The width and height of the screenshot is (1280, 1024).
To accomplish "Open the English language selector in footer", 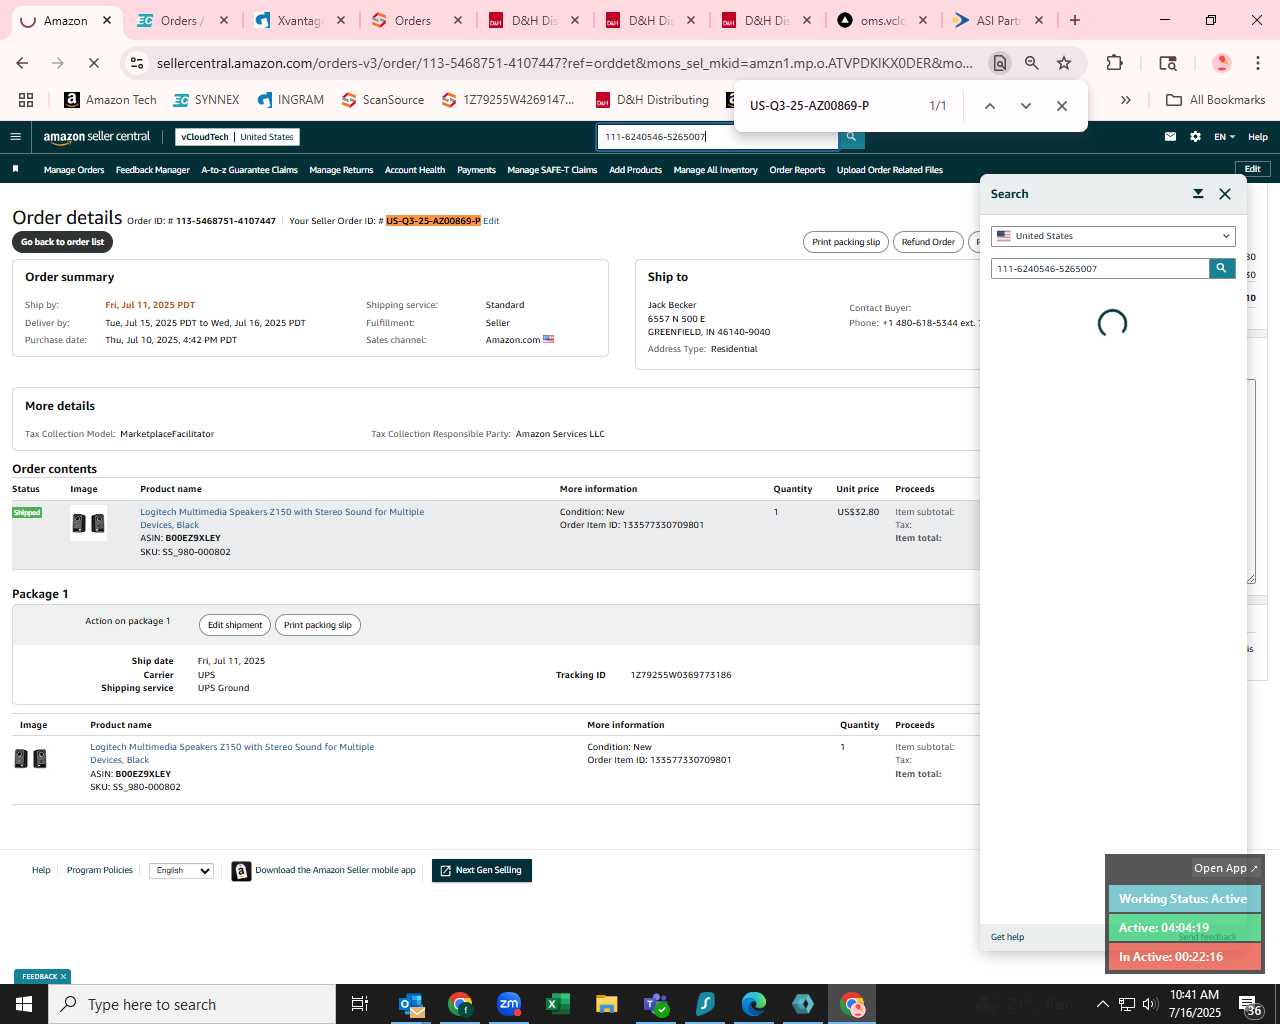I will click(x=181, y=871).
